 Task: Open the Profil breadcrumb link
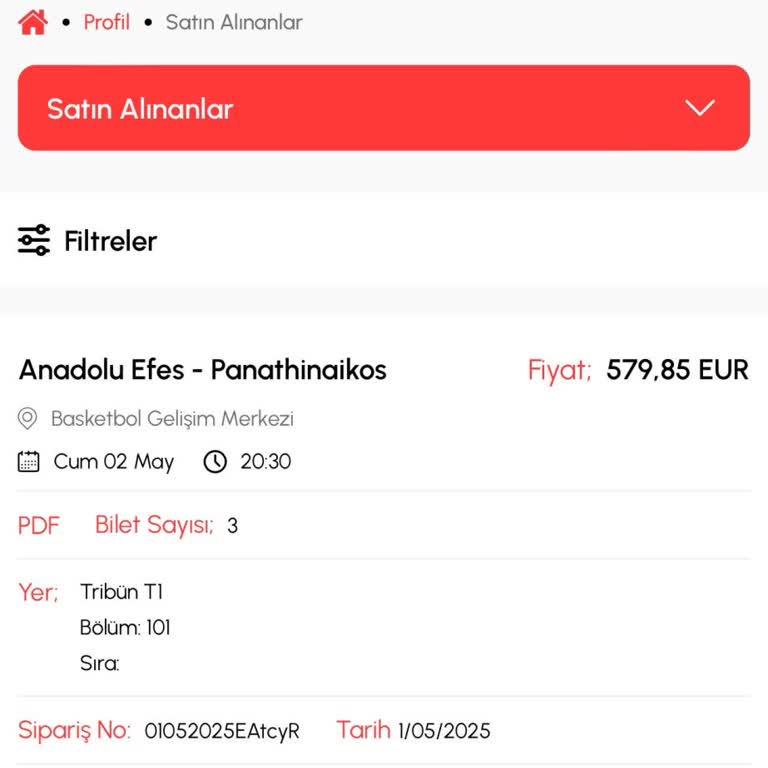click(106, 22)
